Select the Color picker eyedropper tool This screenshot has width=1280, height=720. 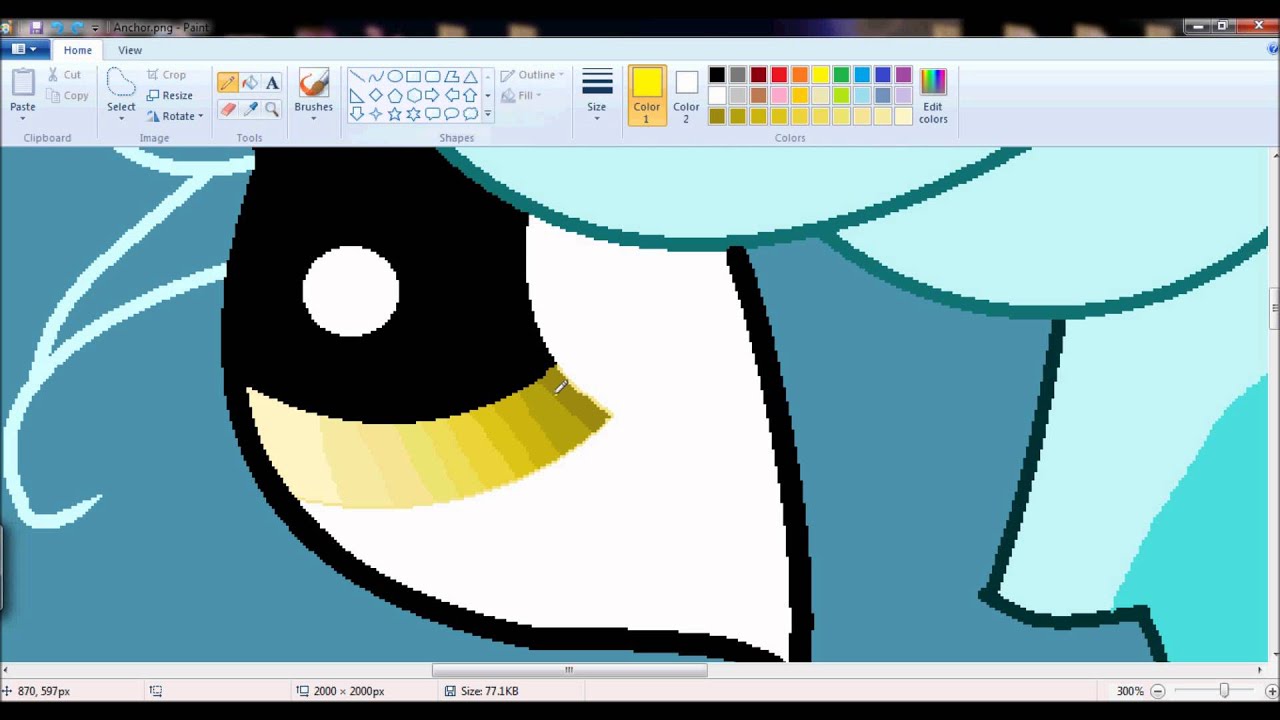point(250,109)
